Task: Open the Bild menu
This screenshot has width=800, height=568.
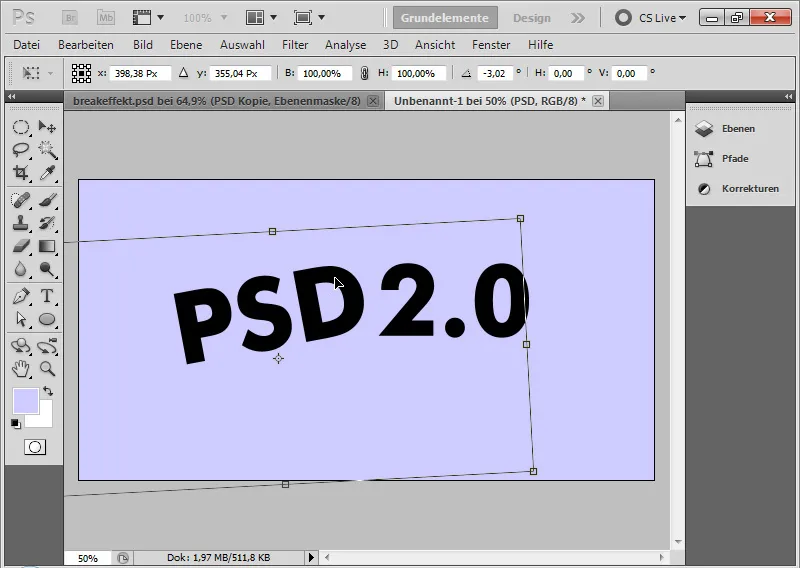Action: pyautogui.click(x=143, y=45)
